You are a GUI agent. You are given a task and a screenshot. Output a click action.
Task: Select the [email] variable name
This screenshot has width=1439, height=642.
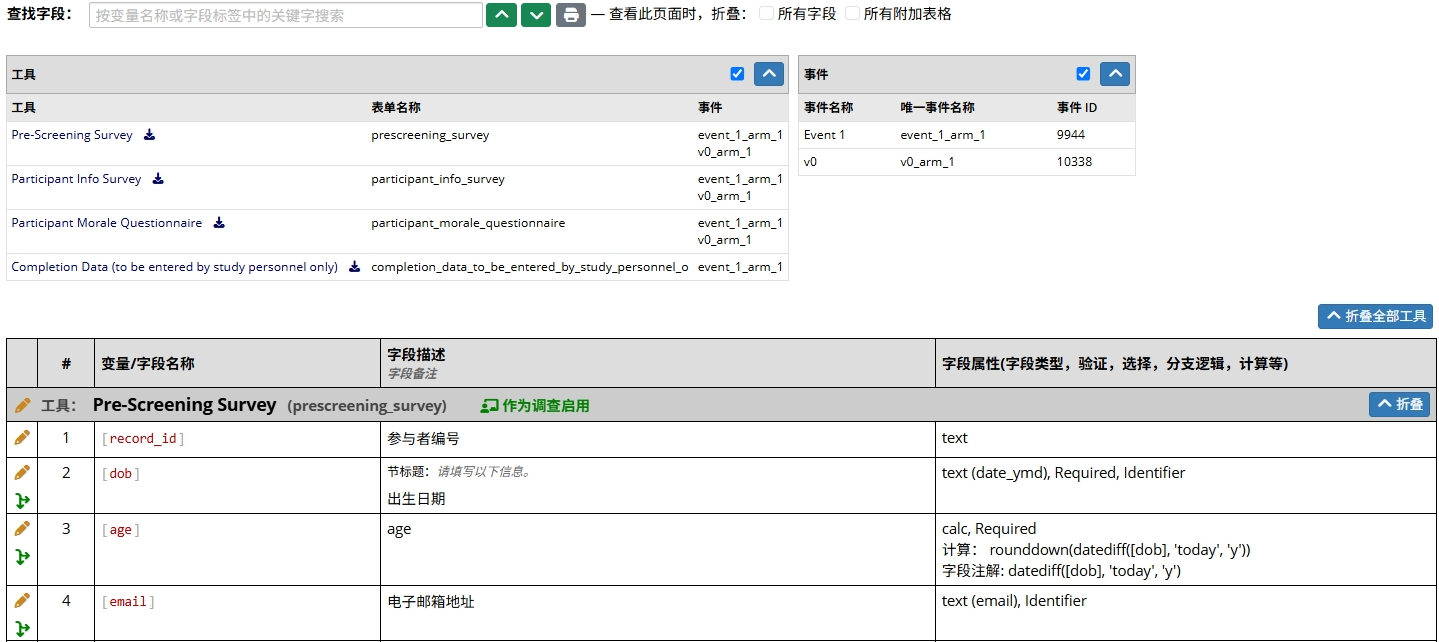click(128, 602)
